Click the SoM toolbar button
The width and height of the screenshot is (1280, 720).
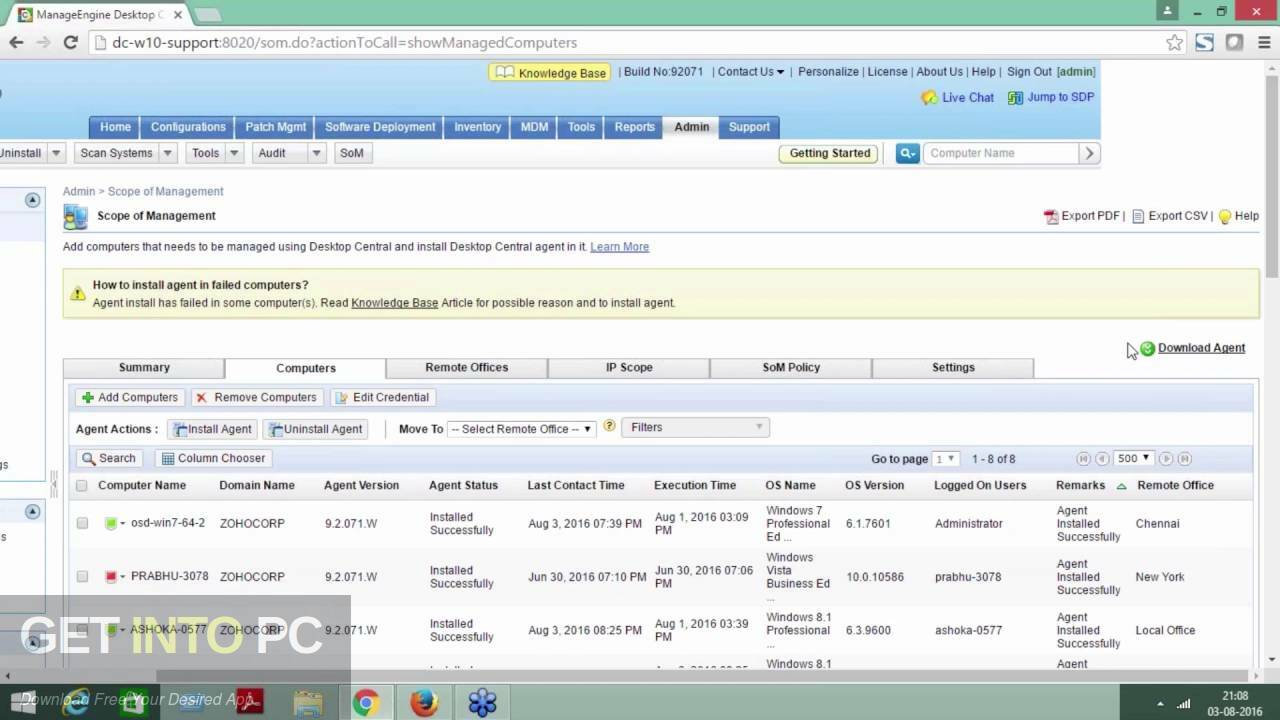pos(351,153)
